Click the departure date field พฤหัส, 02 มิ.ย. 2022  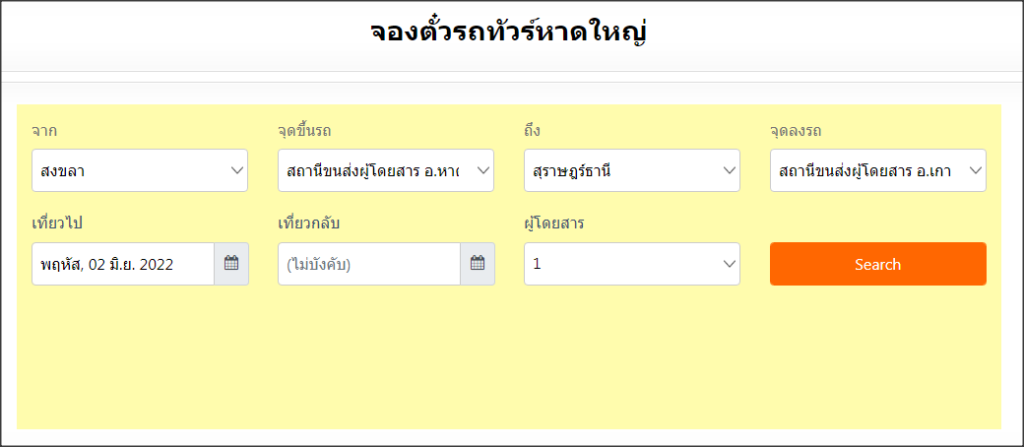122,264
